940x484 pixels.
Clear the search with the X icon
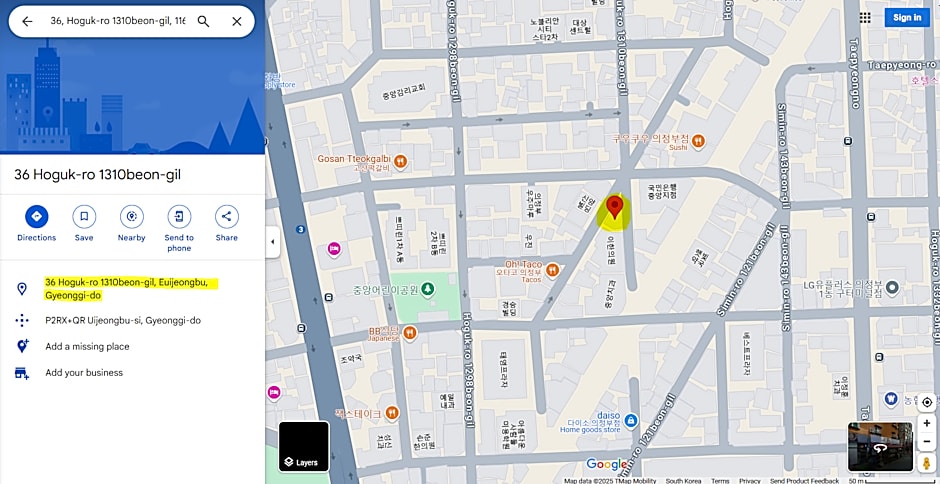click(237, 22)
